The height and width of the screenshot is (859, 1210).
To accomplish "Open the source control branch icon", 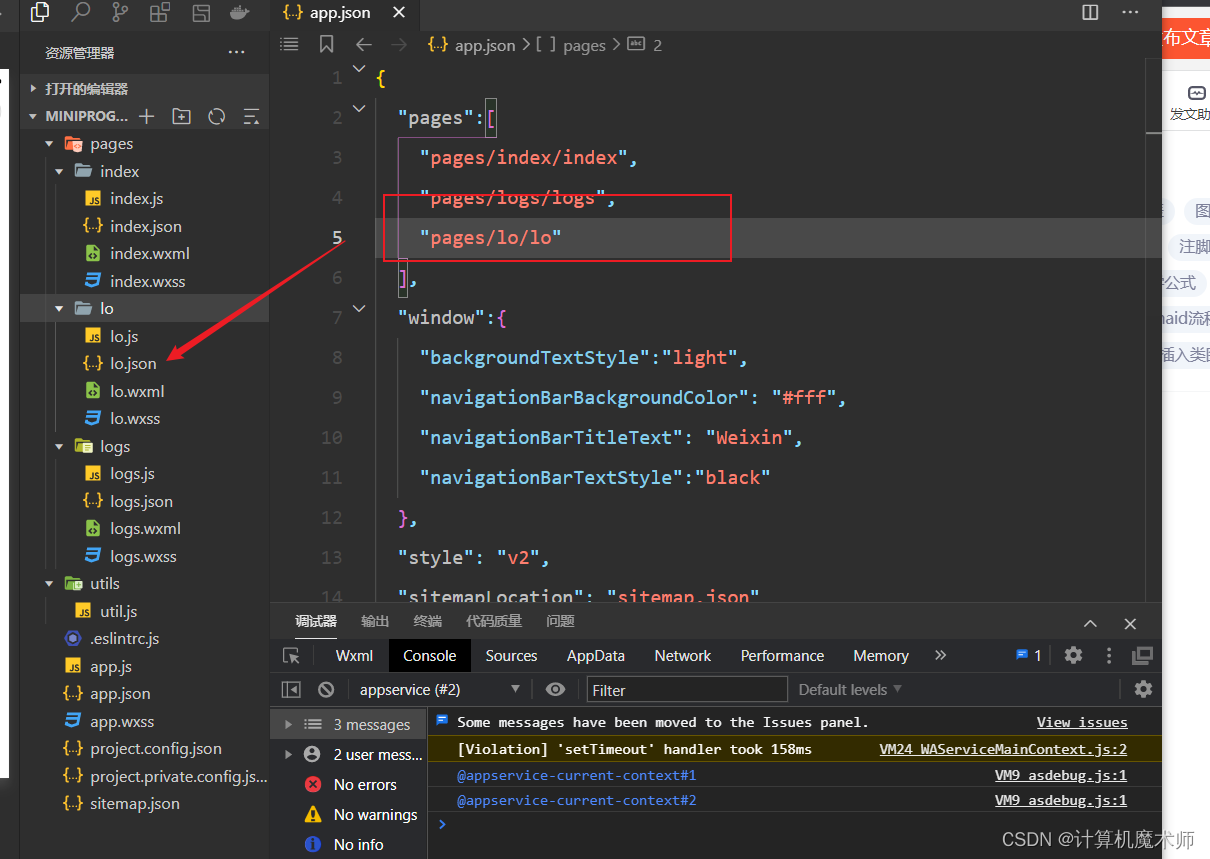I will pyautogui.click(x=120, y=12).
